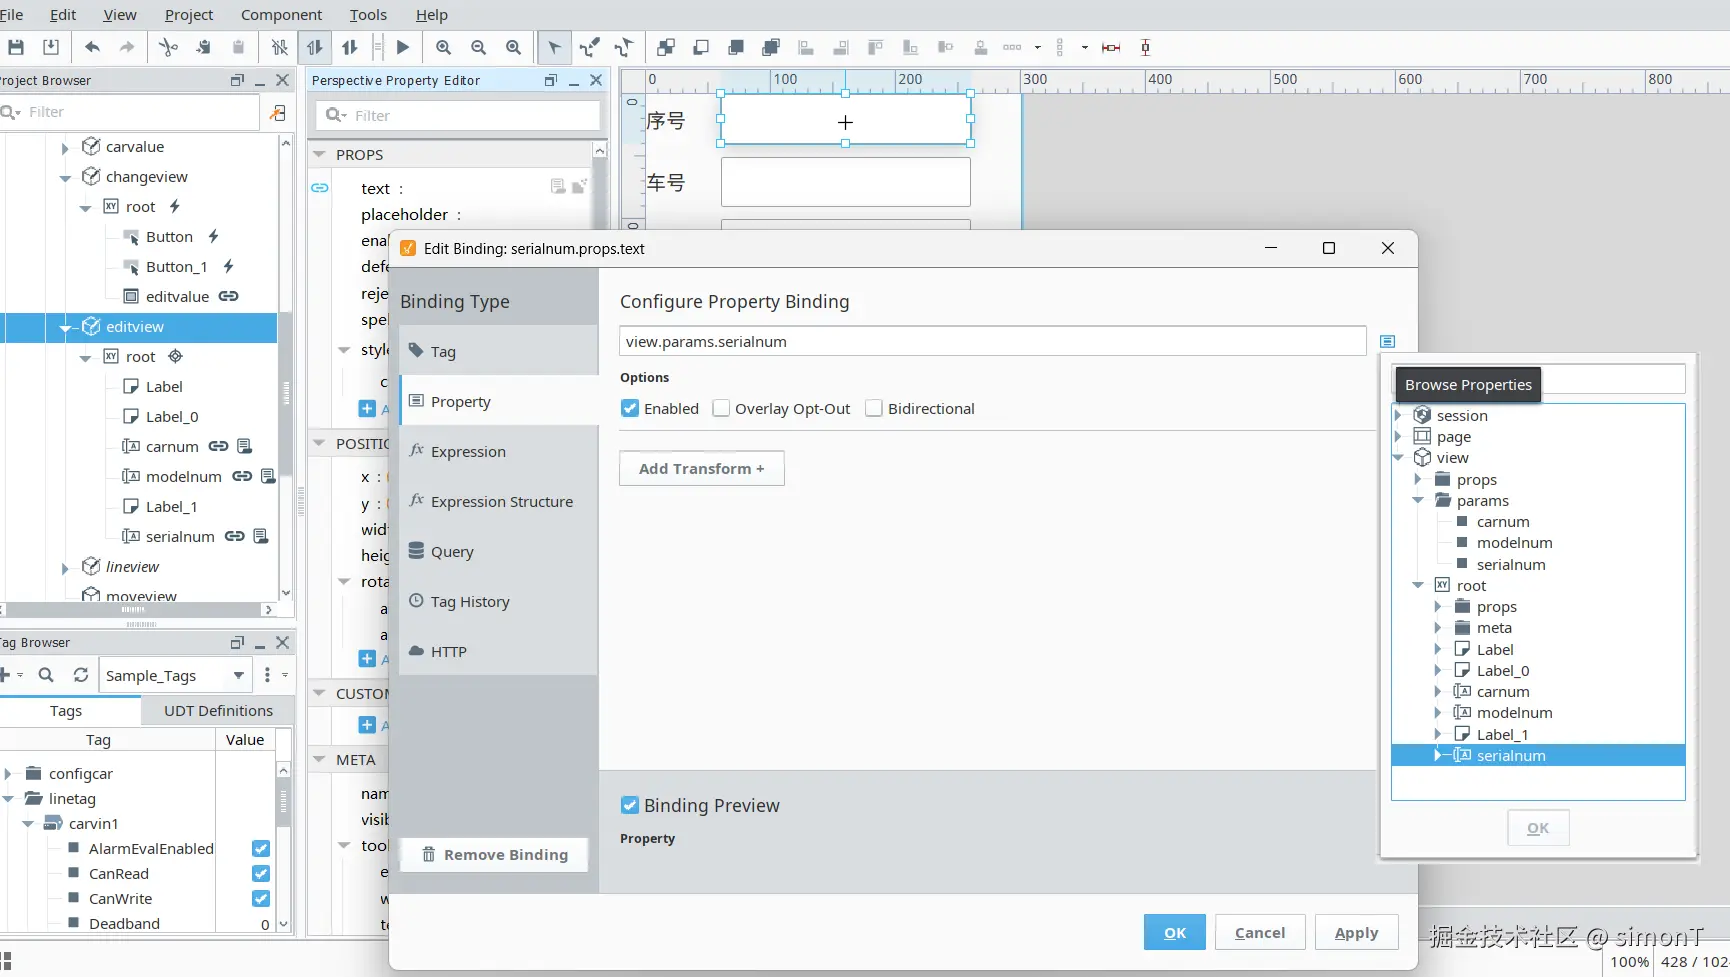The width and height of the screenshot is (1730, 977).
Task: Click the Tag Browser search magnifier
Action: [x=46, y=675]
